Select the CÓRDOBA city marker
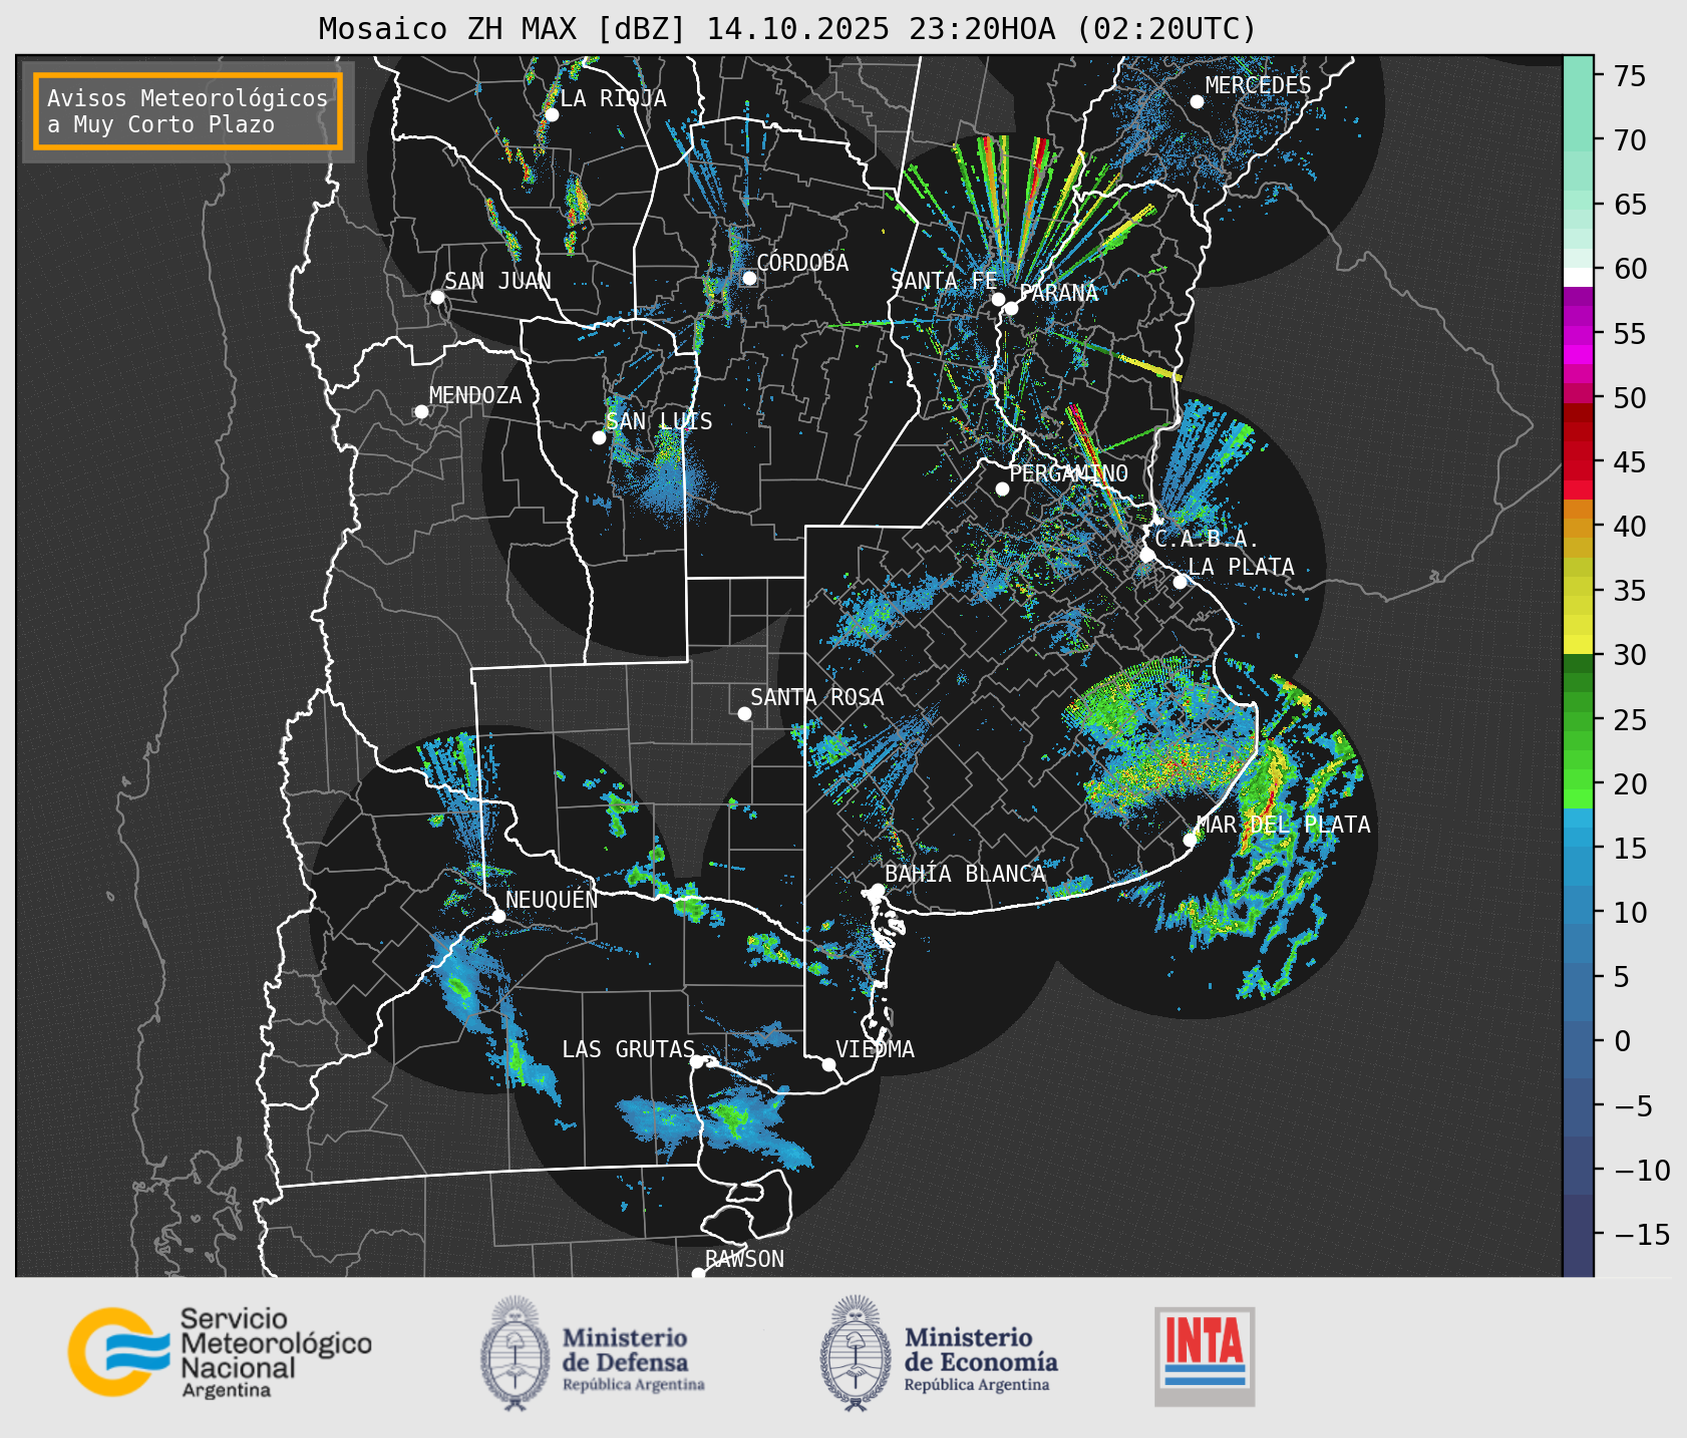 [749, 278]
